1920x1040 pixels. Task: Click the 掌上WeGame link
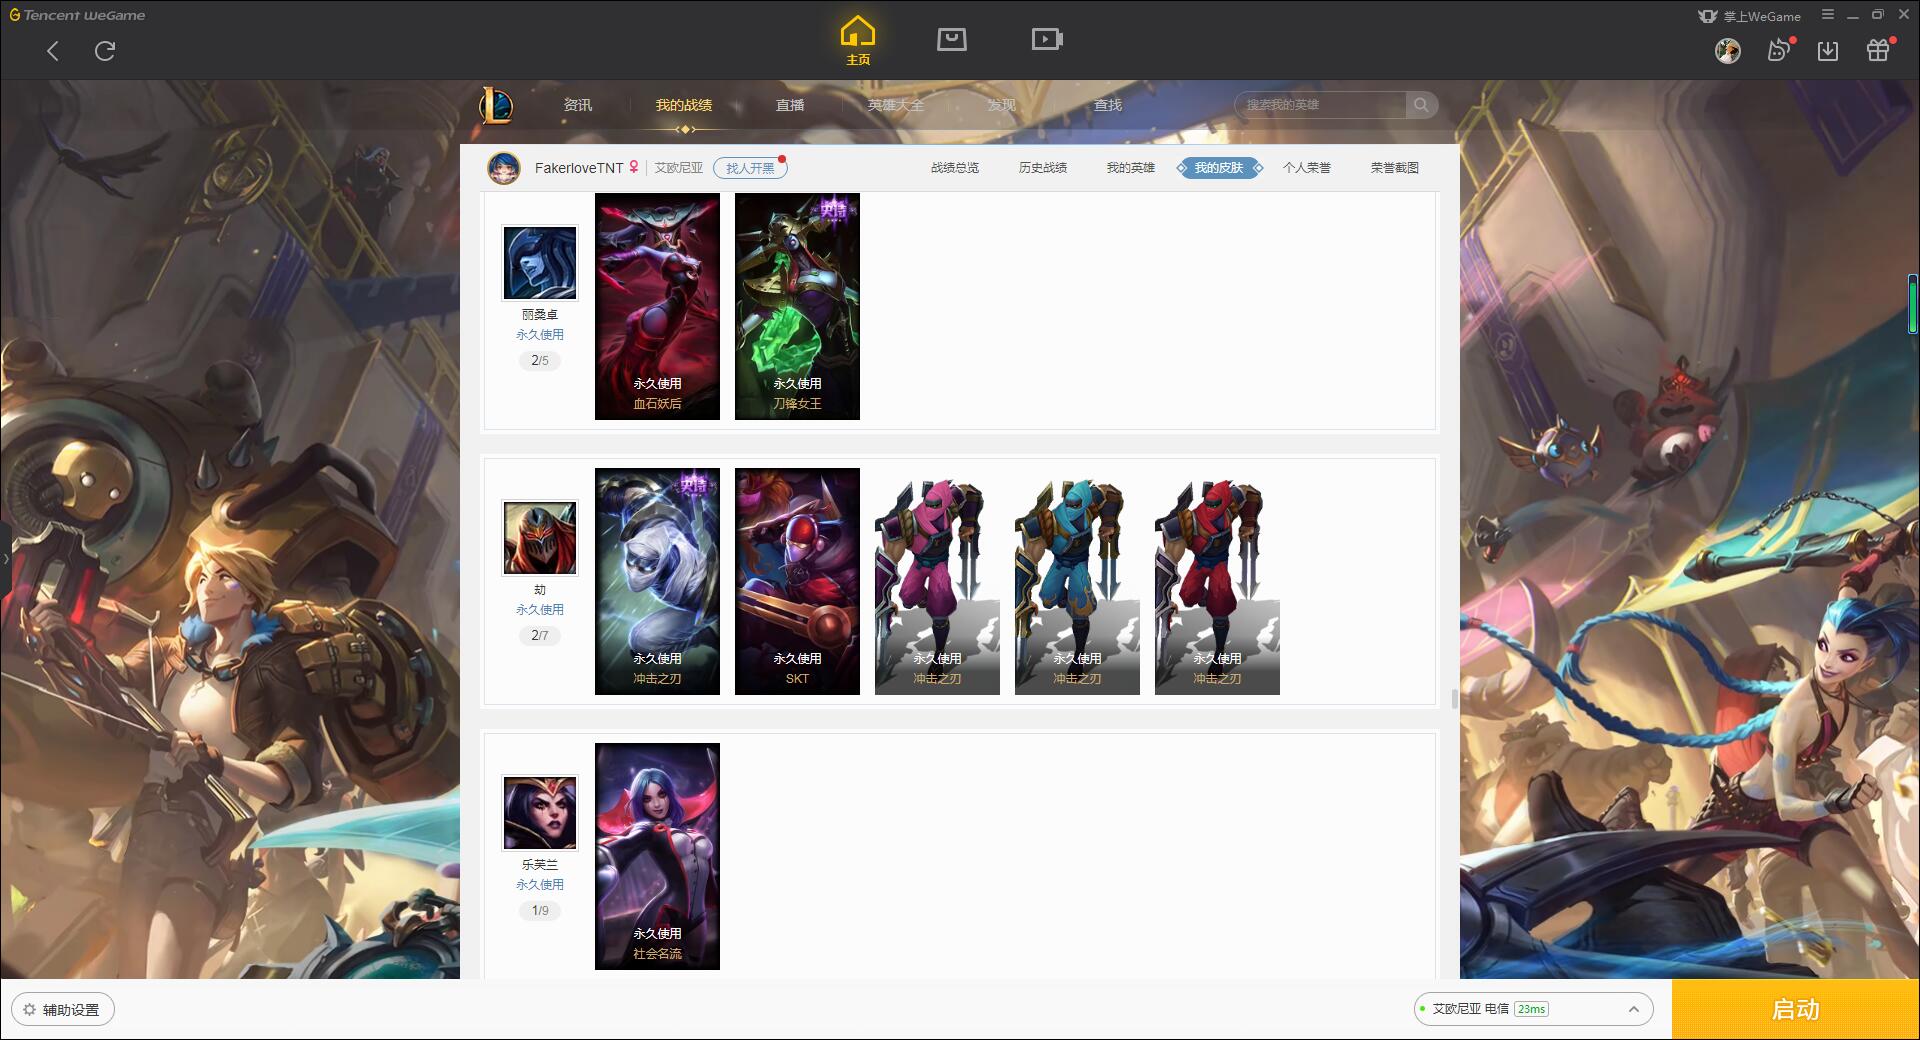tap(1749, 16)
